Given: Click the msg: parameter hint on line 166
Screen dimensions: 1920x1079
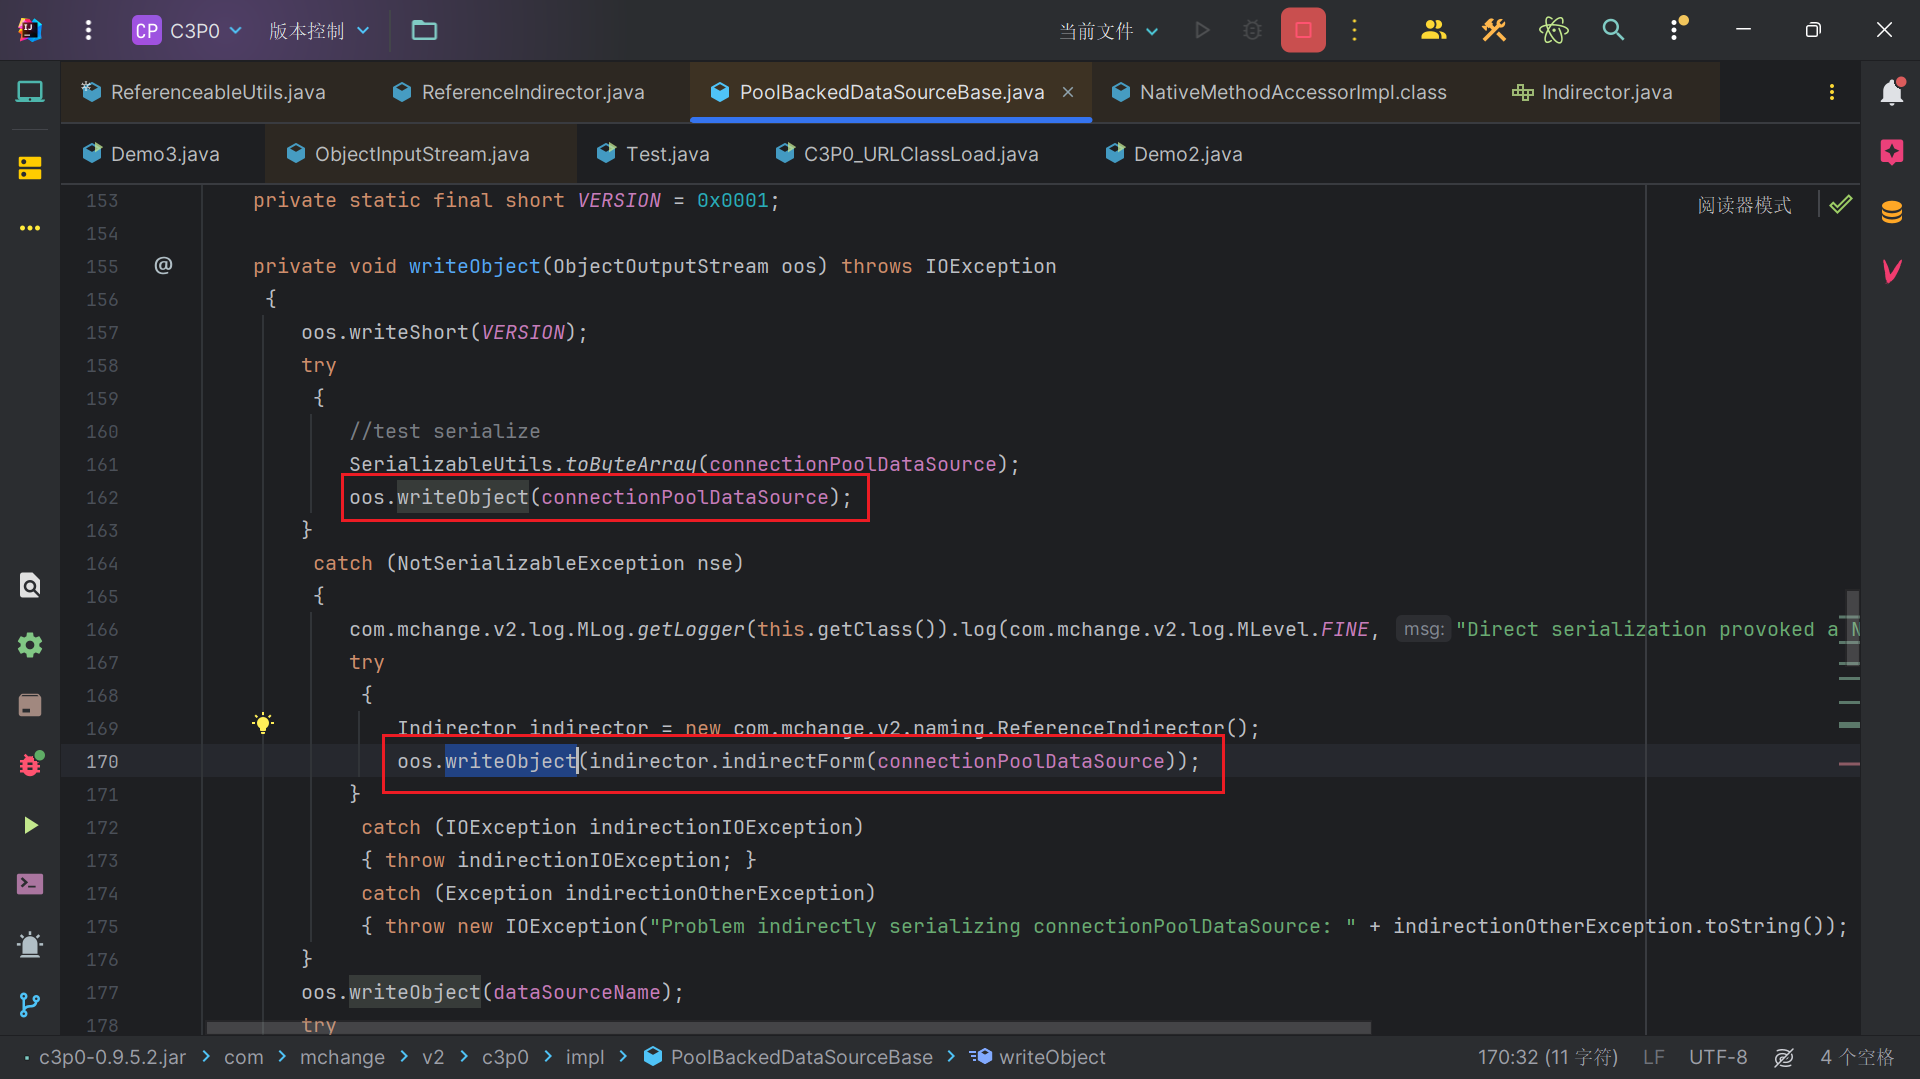Looking at the screenshot, I should coord(1423,629).
